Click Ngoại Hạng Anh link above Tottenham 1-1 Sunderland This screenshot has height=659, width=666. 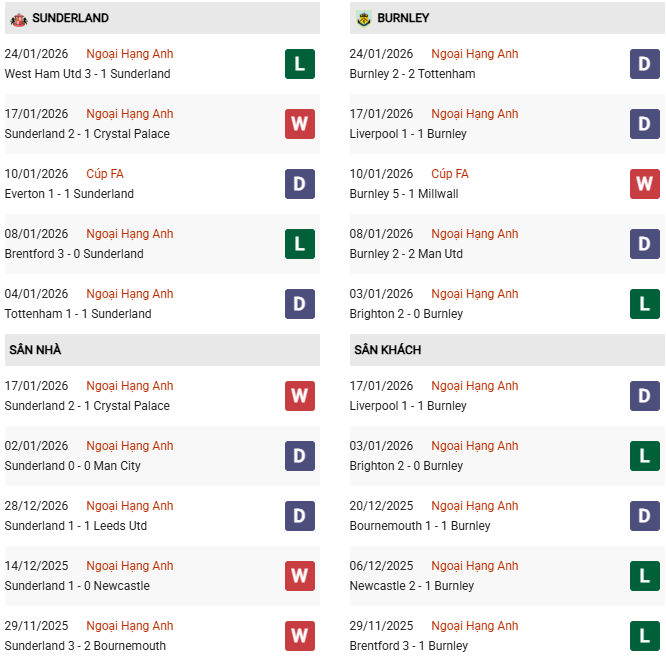pos(130,294)
